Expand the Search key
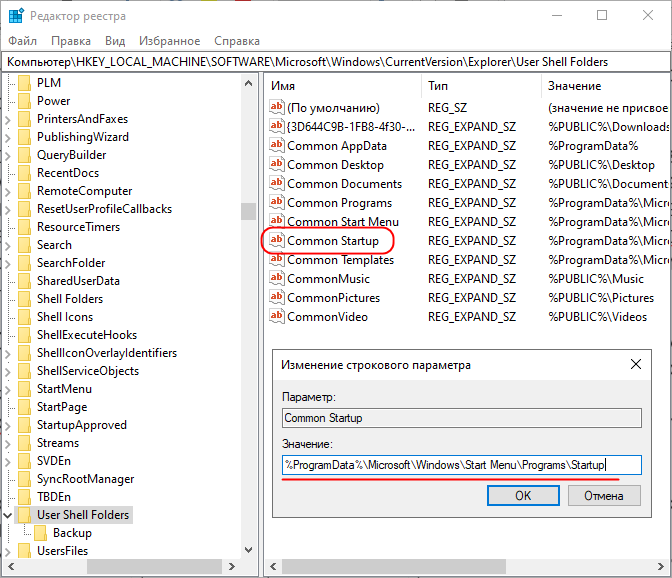 click(x=8, y=246)
